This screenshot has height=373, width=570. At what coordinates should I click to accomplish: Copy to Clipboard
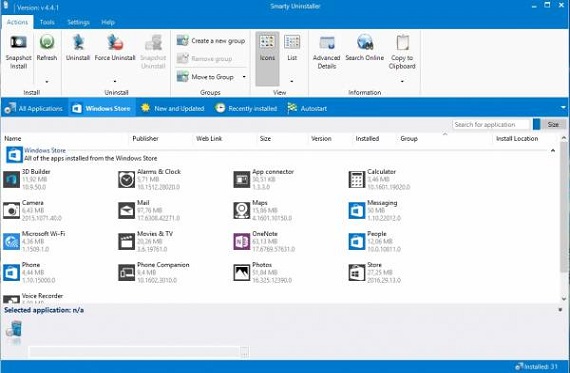402,52
